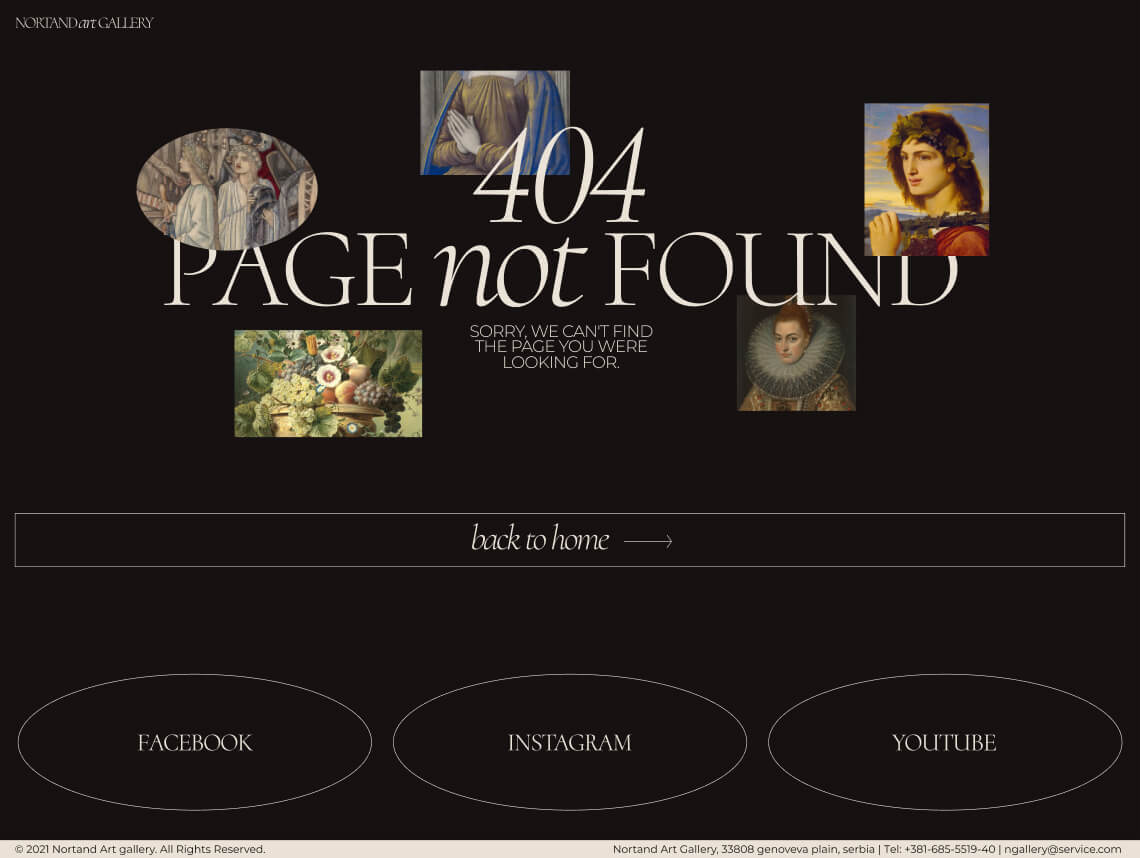Go back to home via the outlined button
The width and height of the screenshot is (1140, 858).
[569, 540]
